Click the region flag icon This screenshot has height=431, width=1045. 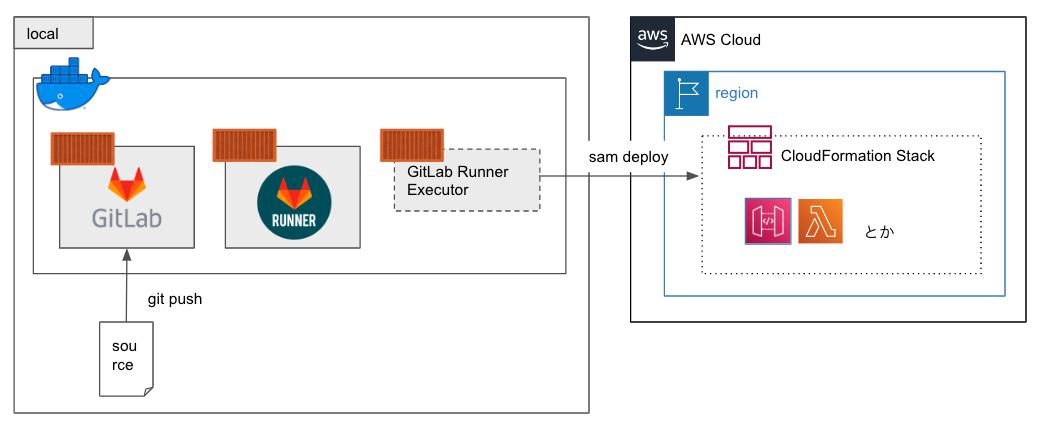pyautogui.click(x=686, y=93)
